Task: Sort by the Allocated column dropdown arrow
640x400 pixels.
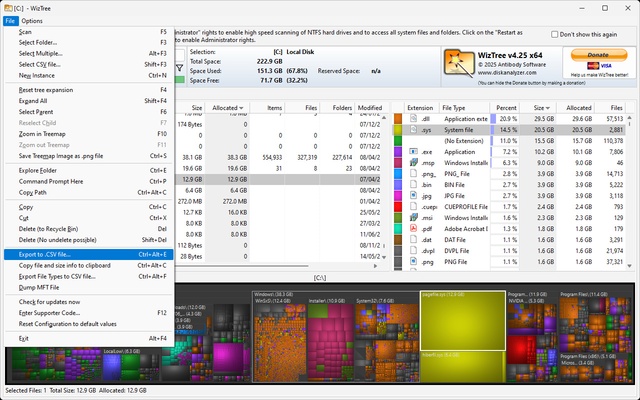Action: pyautogui.click(x=241, y=108)
